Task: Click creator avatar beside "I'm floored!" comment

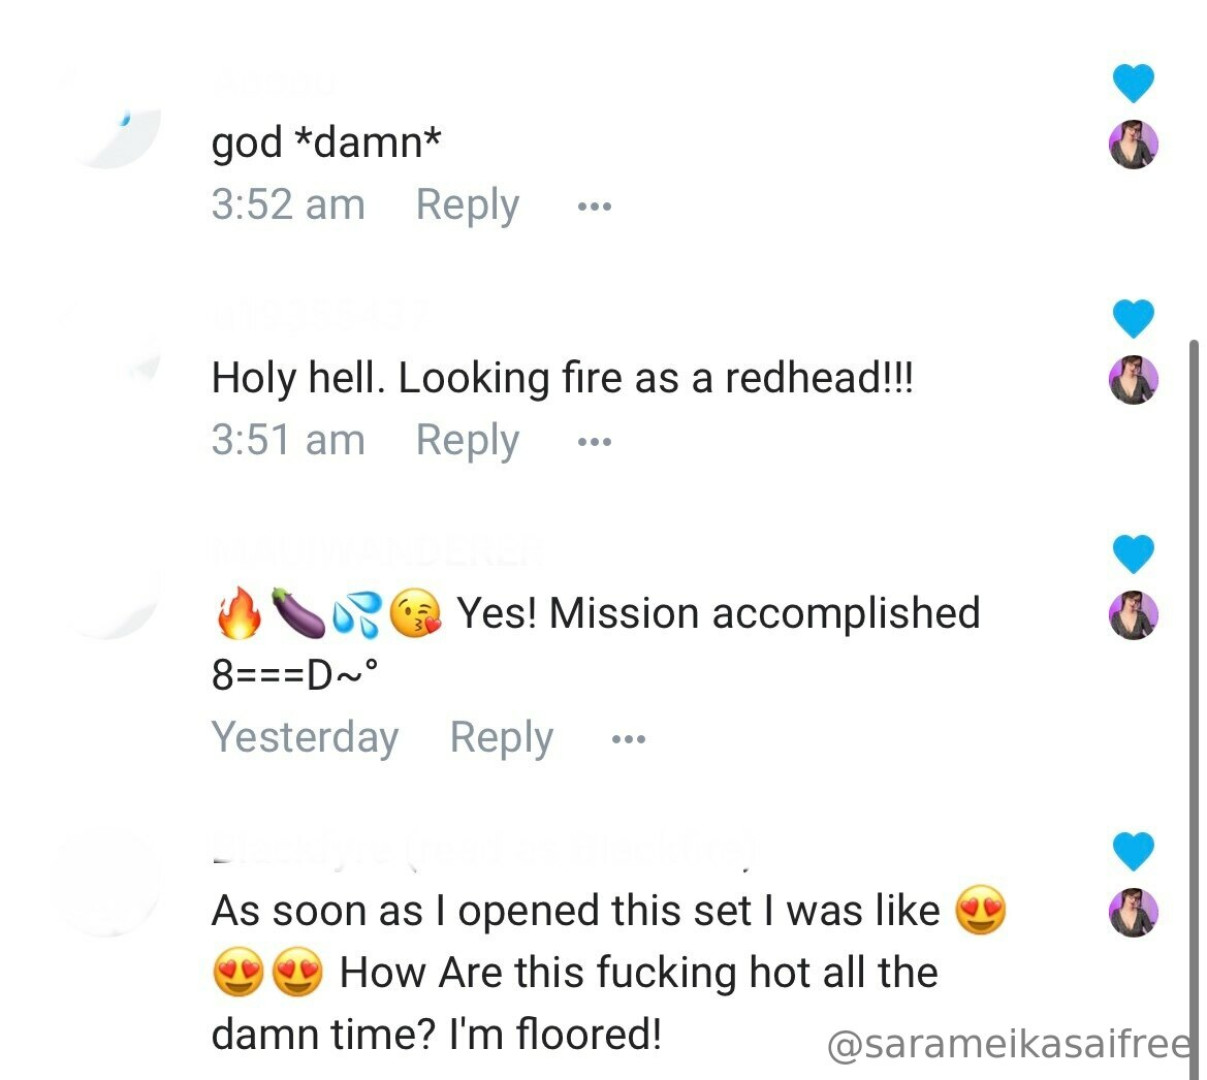Action: pos(1133,912)
